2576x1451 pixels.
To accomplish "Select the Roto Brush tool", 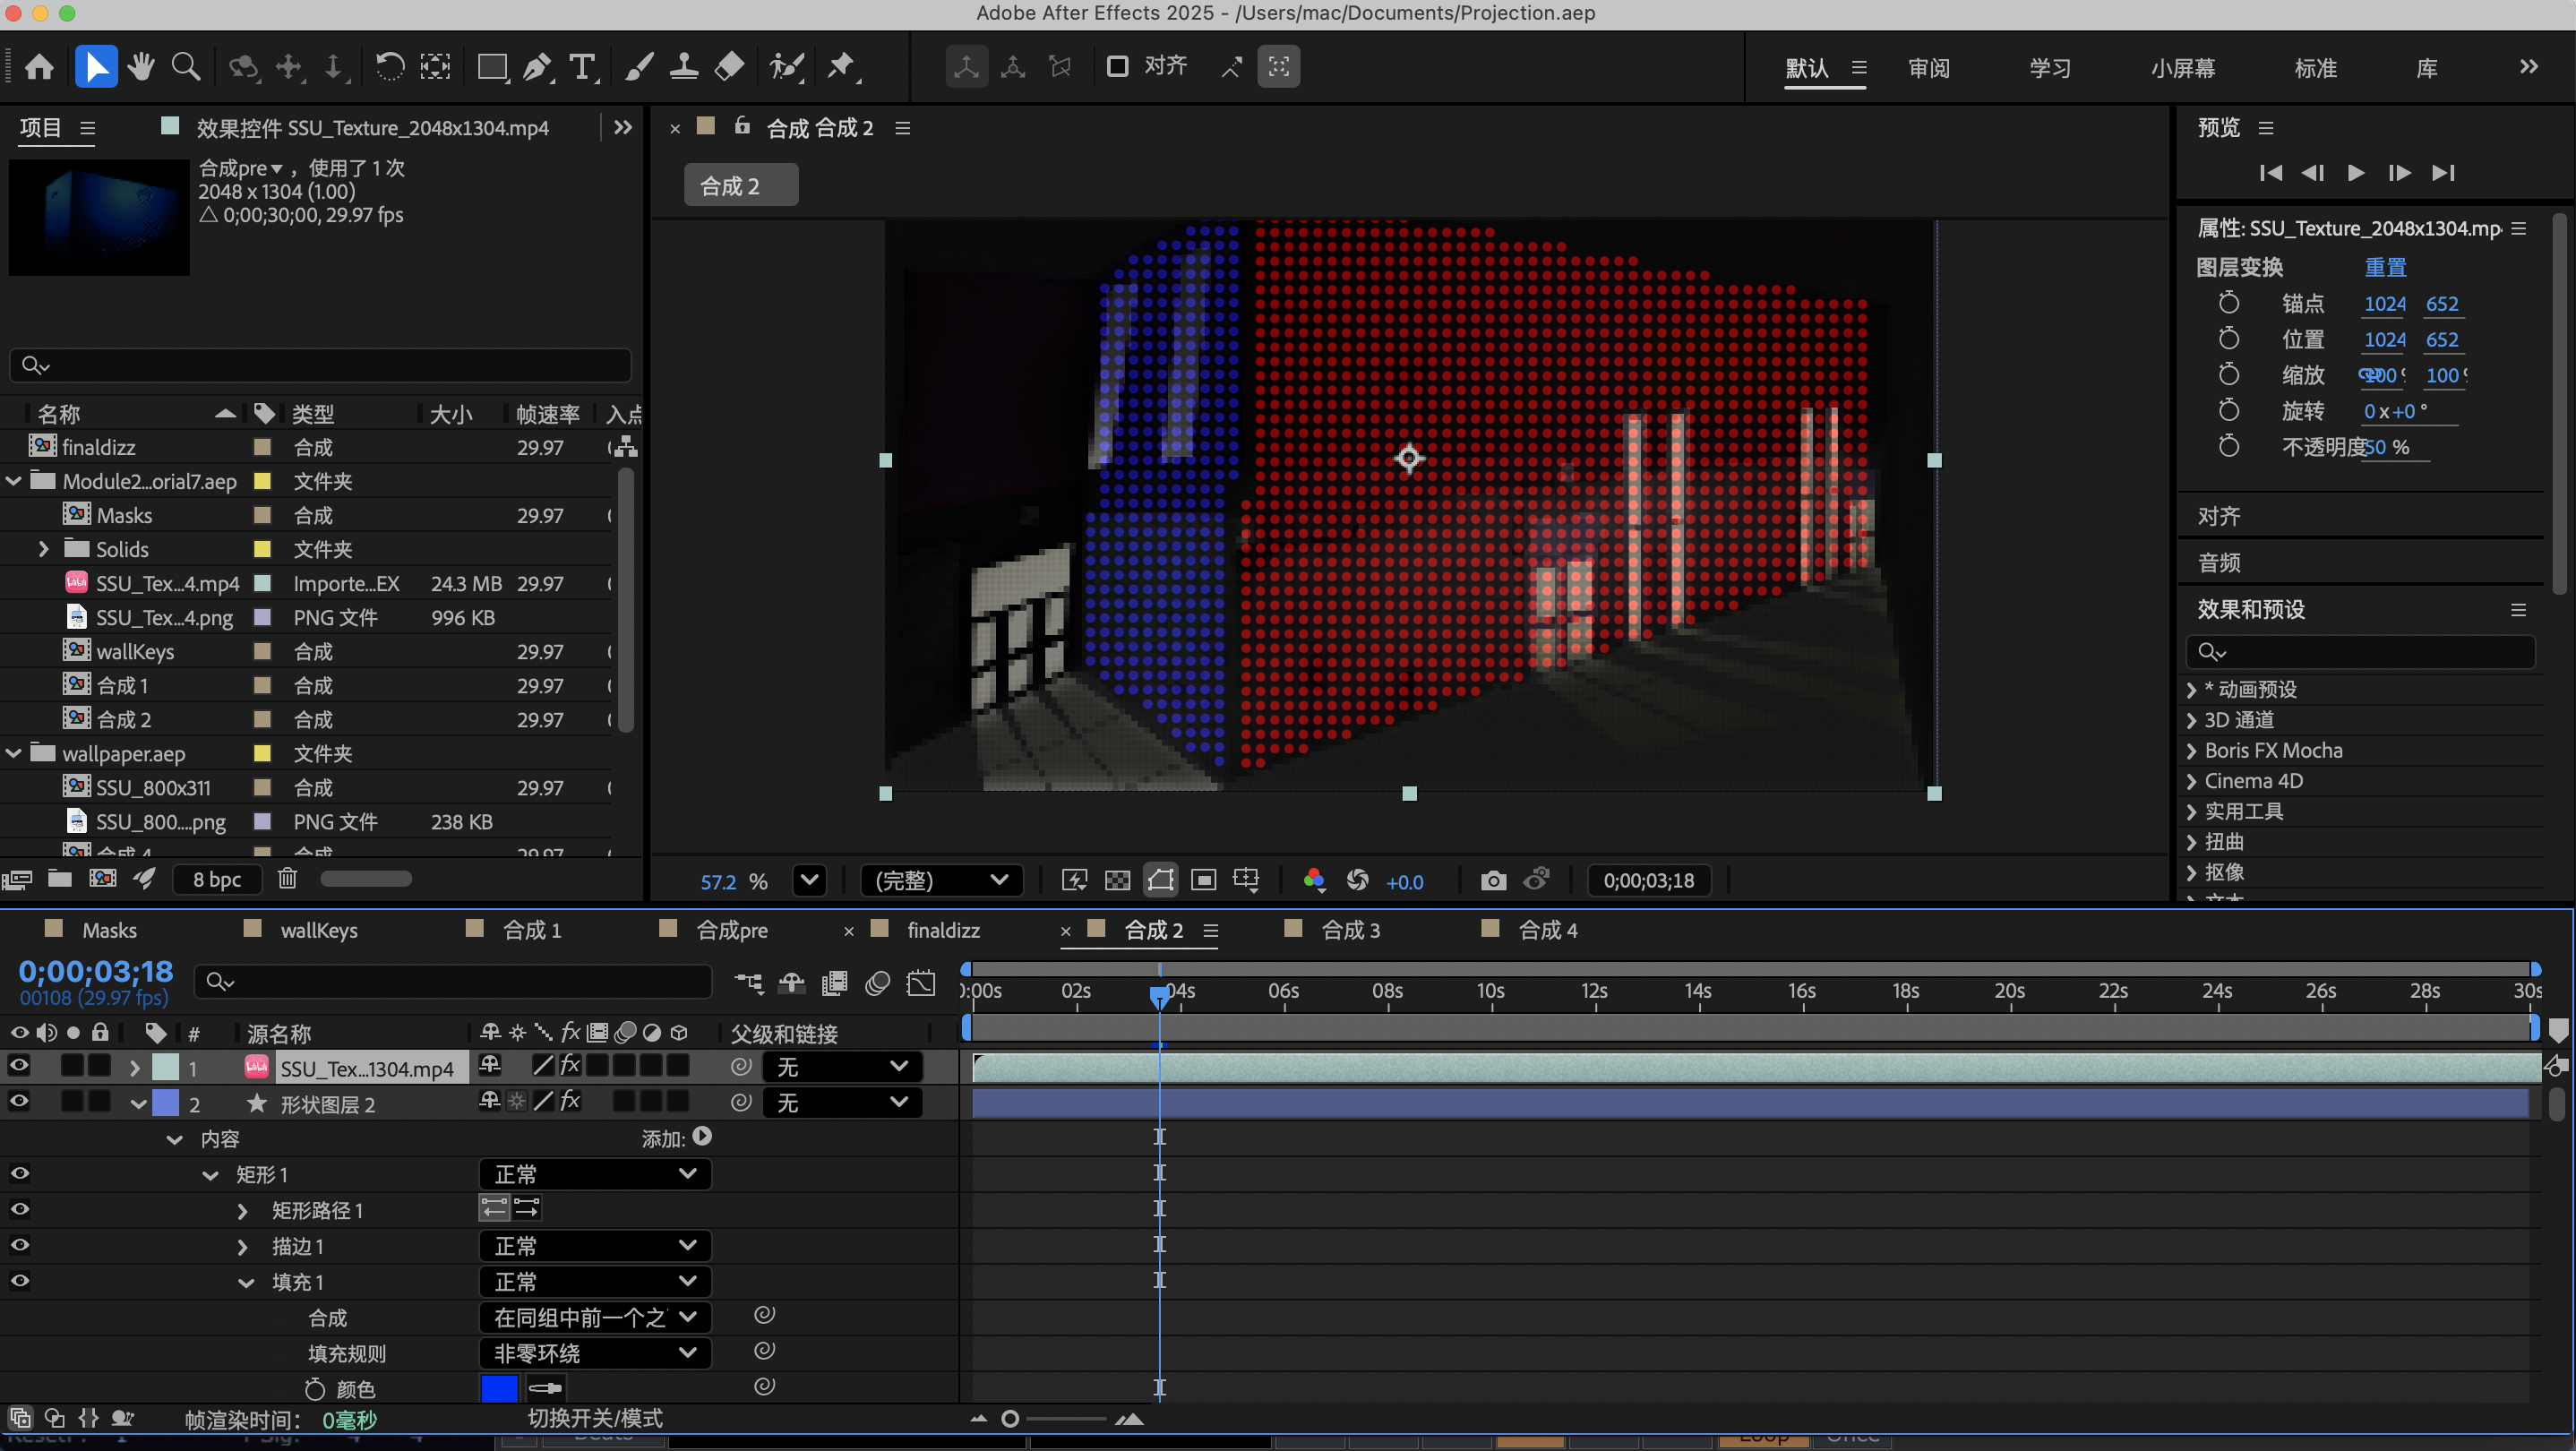I will (x=787, y=67).
